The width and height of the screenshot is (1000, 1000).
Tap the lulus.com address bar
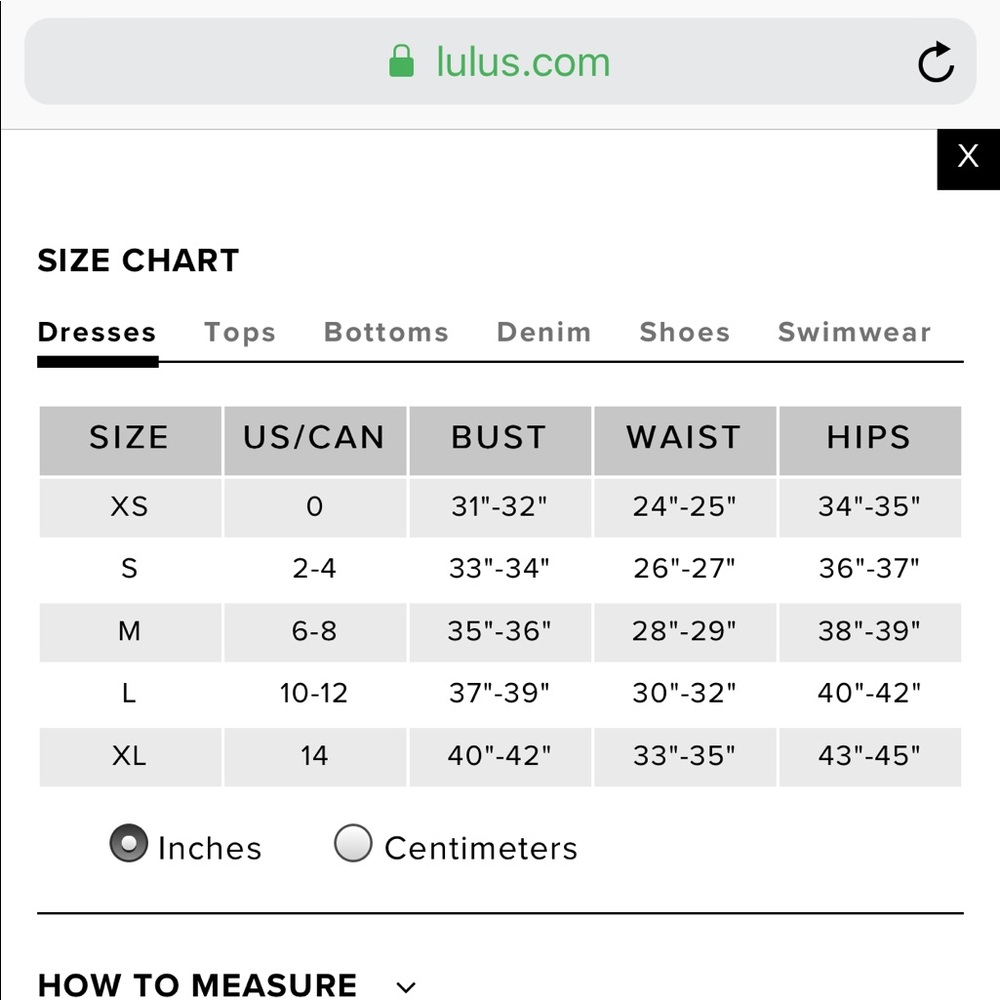tap(500, 62)
